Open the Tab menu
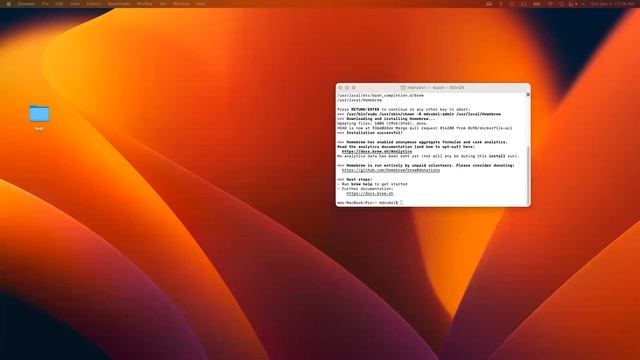Viewport: 640px width, 360px height. coord(163,4)
